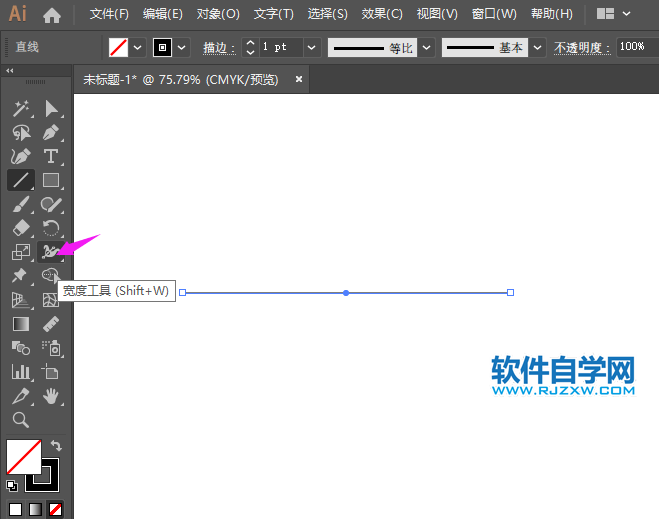Swap fill and stroke colors arrow
The height and width of the screenshot is (519, 659).
point(56,445)
